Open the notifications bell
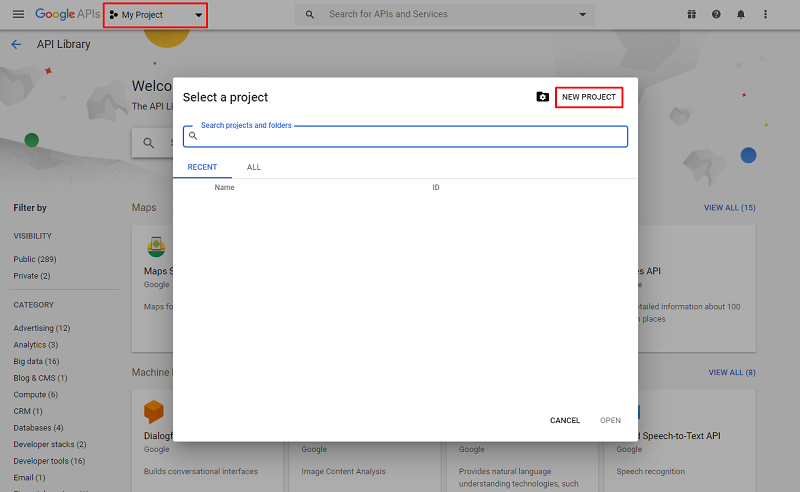The image size is (800, 492). pyautogui.click(x=740, y=14)
